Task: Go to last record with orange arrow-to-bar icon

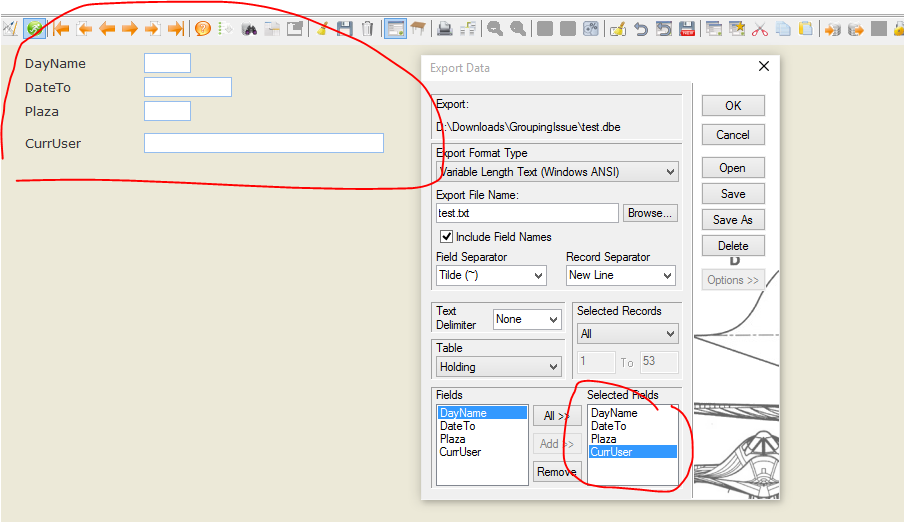Action: [x=175, y=29]
